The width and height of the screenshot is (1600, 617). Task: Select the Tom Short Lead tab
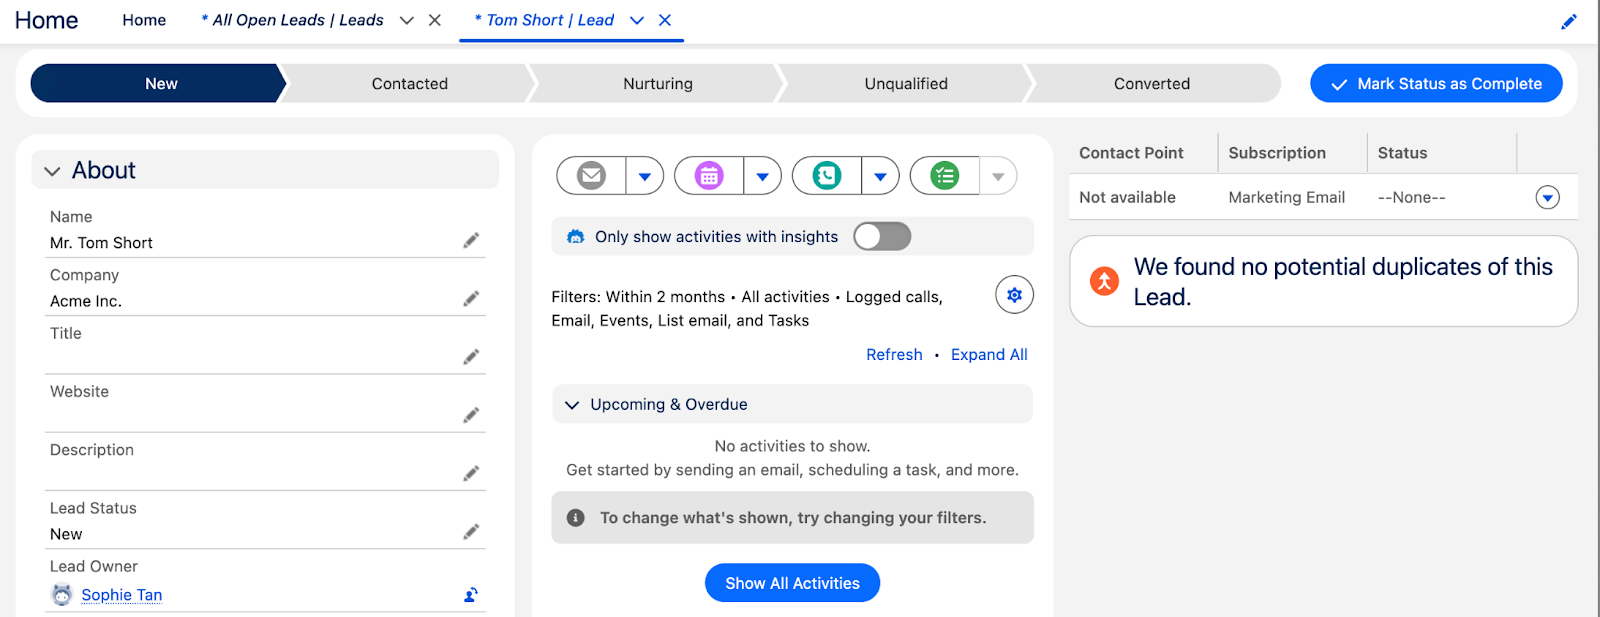(544, 20)
